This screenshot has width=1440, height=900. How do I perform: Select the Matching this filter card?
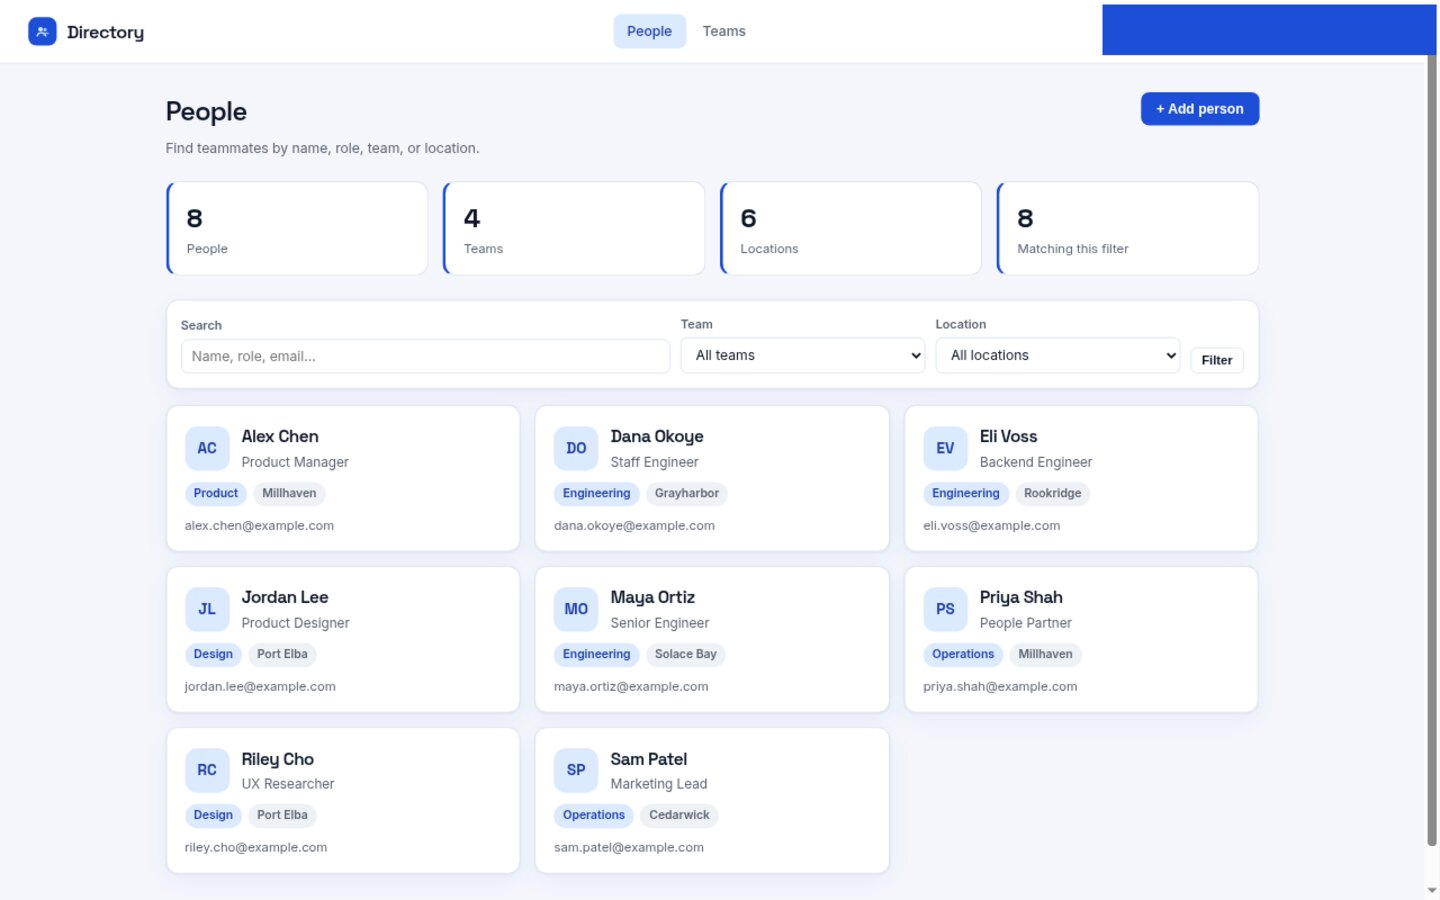pos(1128,228)
